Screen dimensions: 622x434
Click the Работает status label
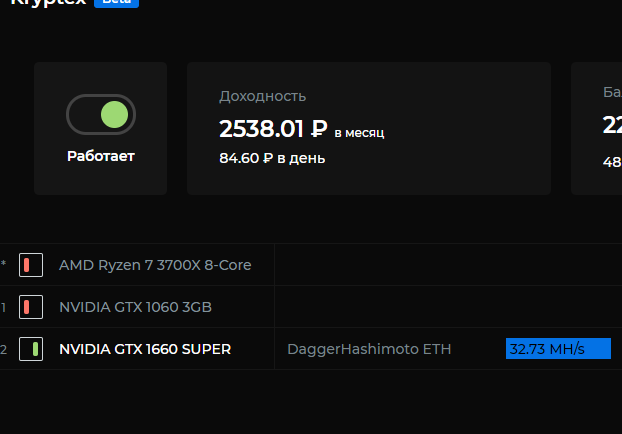pos(101,156)
